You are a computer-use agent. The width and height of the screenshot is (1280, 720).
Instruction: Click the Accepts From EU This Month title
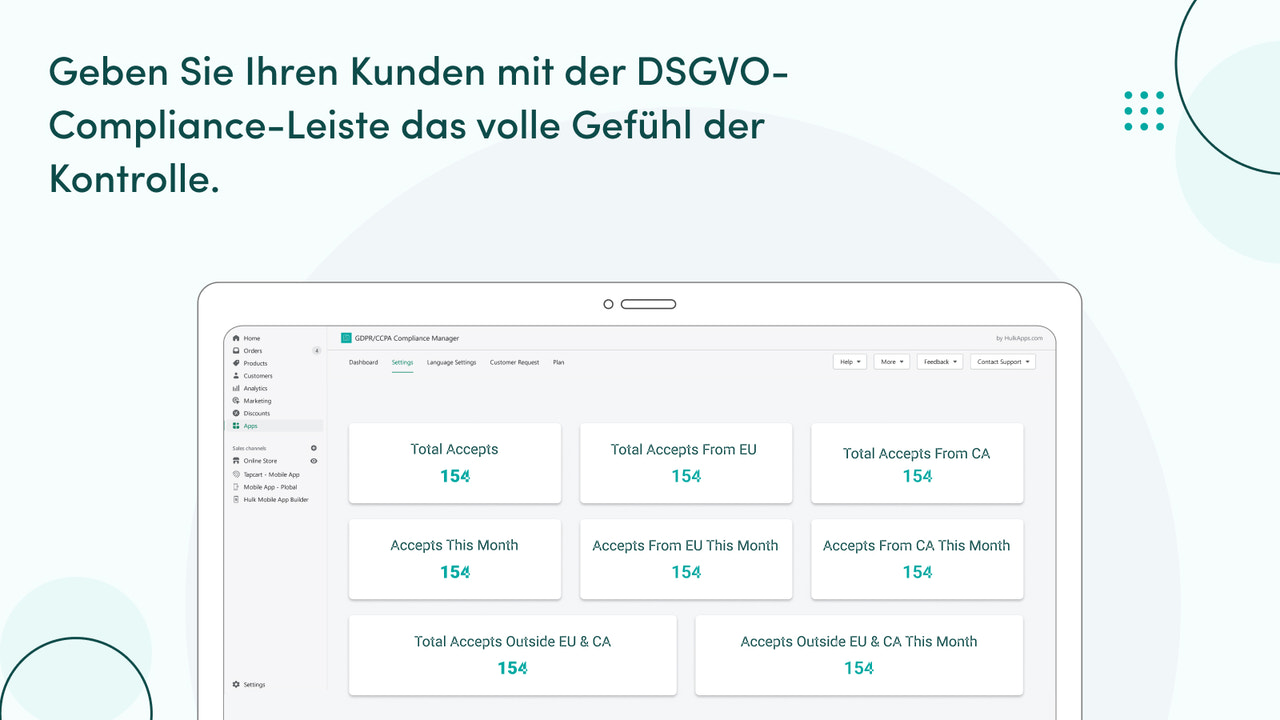[685, 546]
